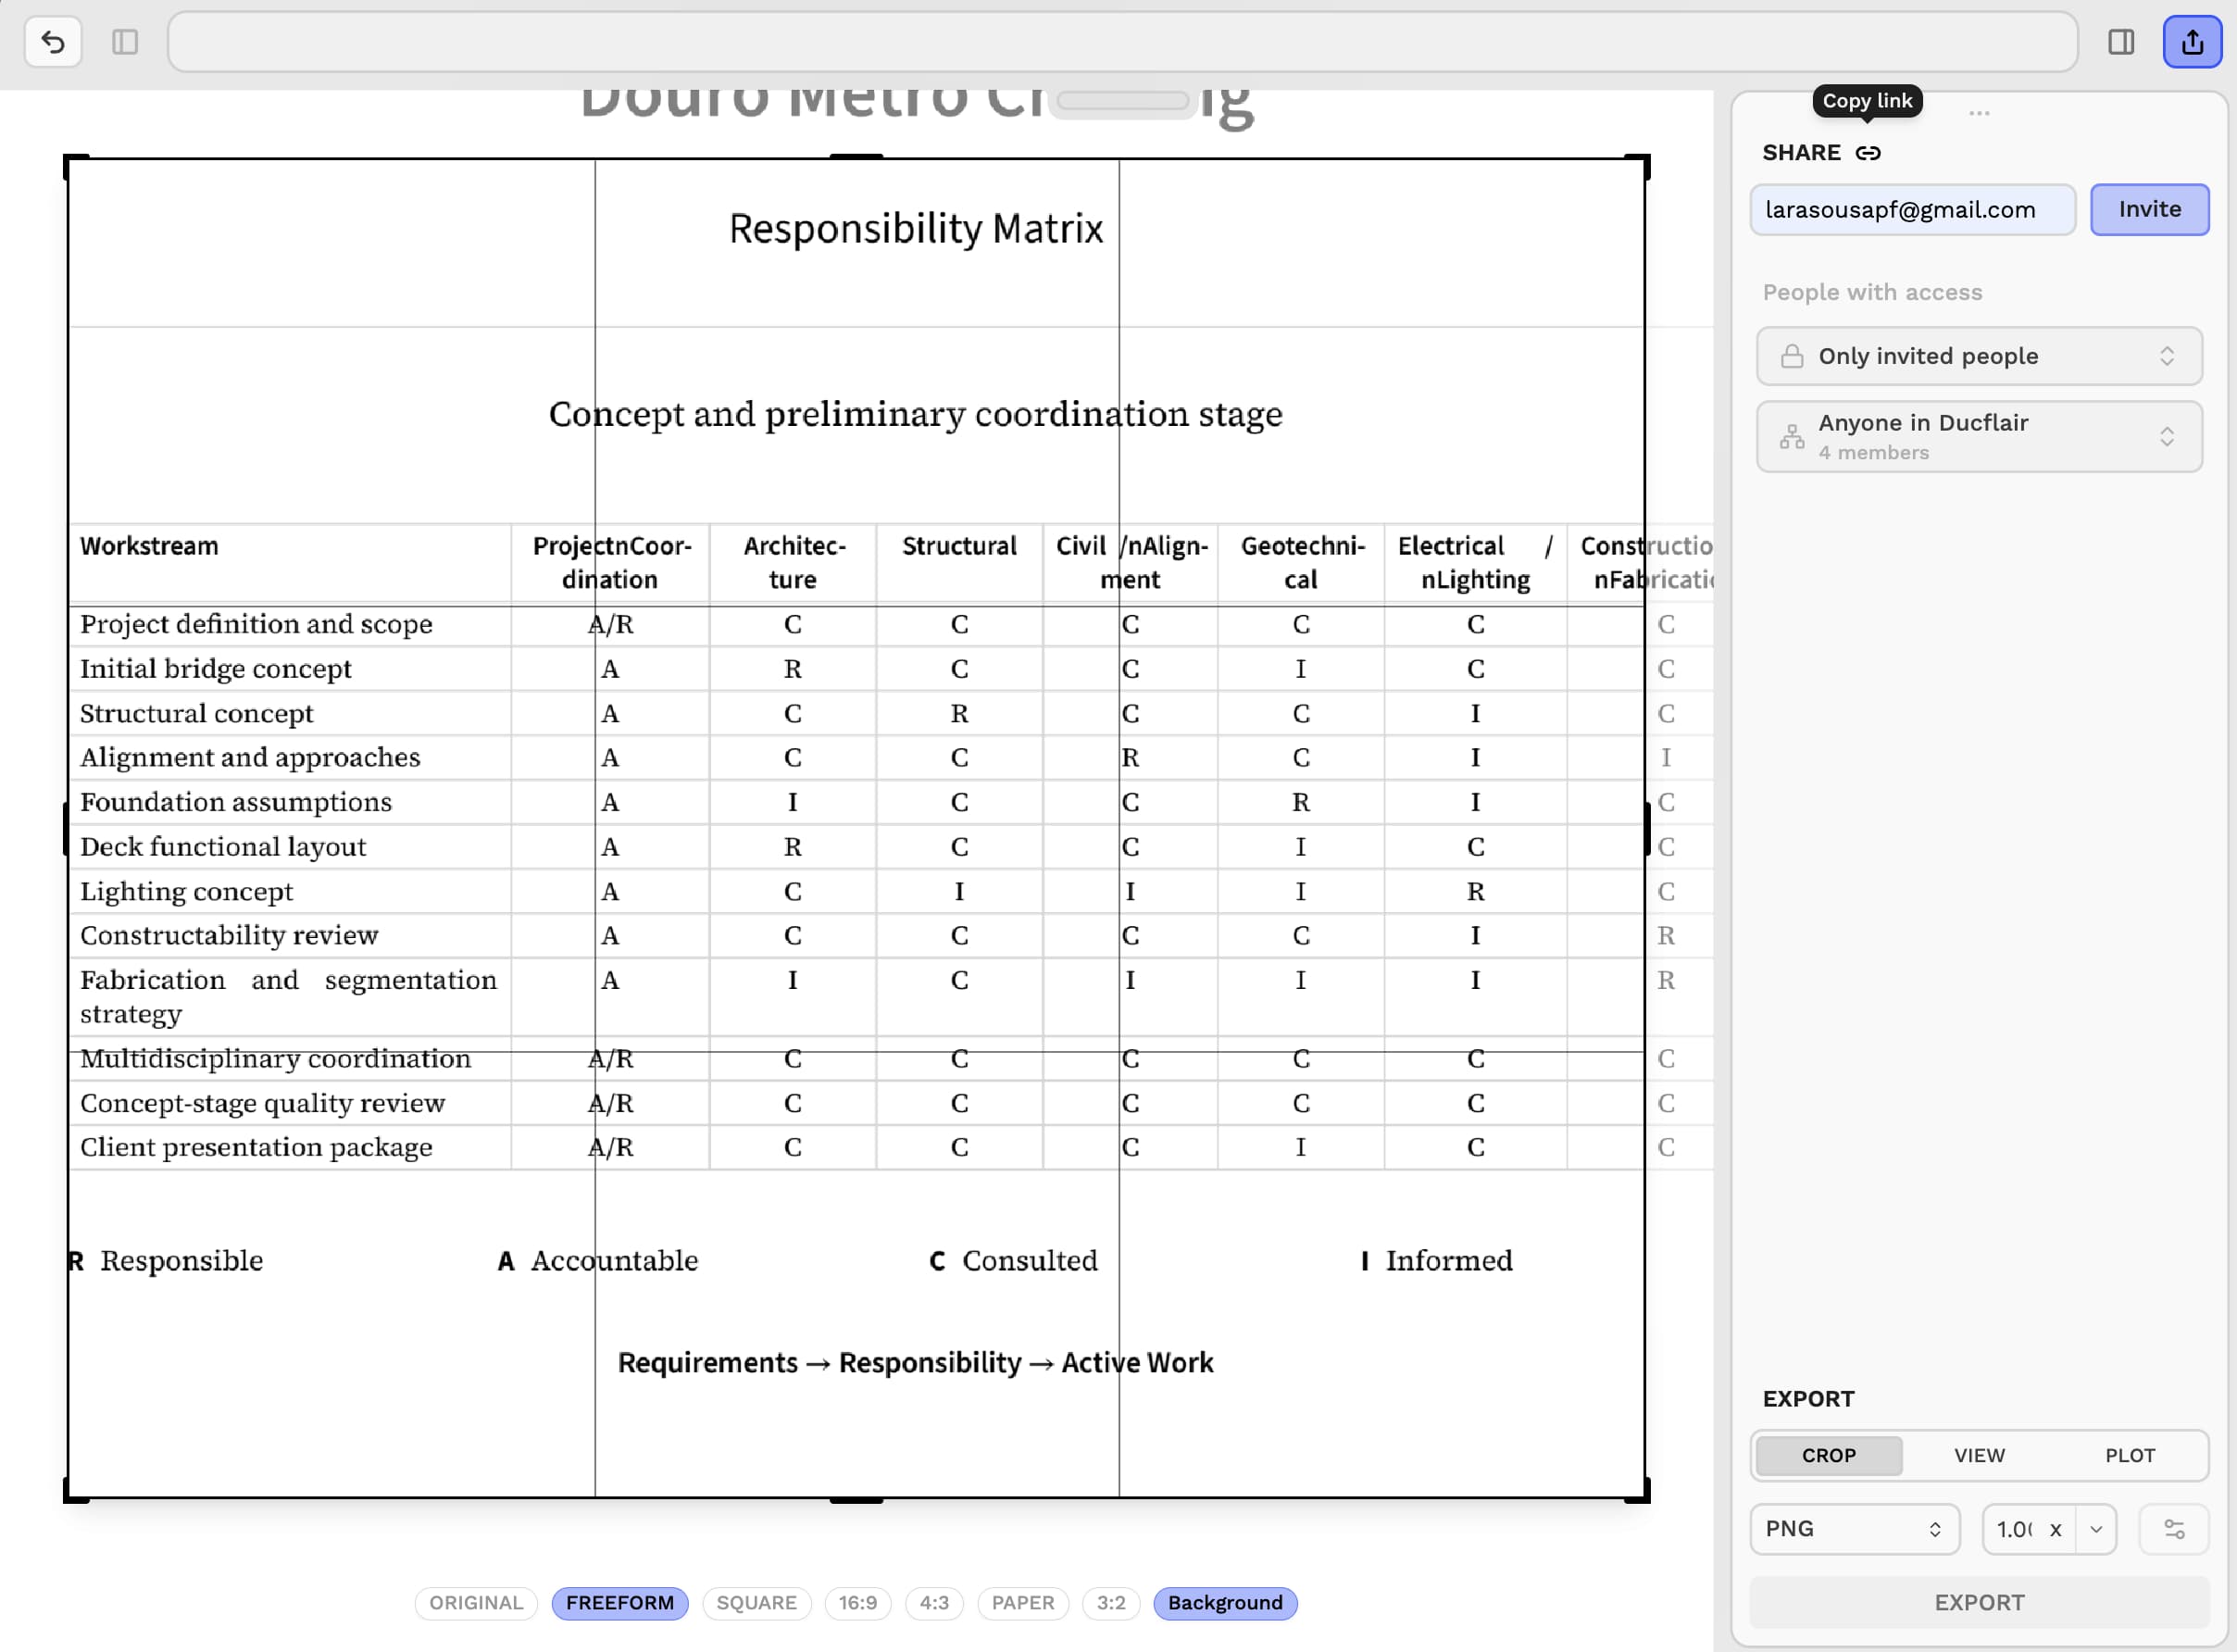The image size is (2237, 1652).
Task: Click 'Responsibility Matrix' title text
Action: click(915, 229)
